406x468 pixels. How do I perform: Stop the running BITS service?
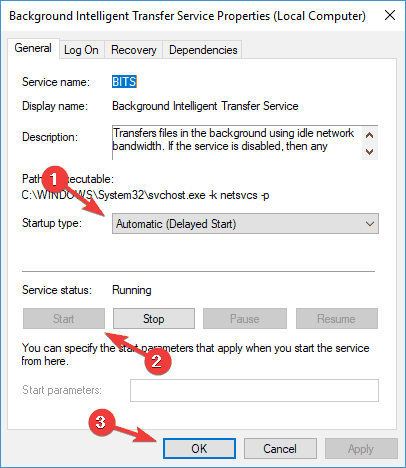point(154,319)
